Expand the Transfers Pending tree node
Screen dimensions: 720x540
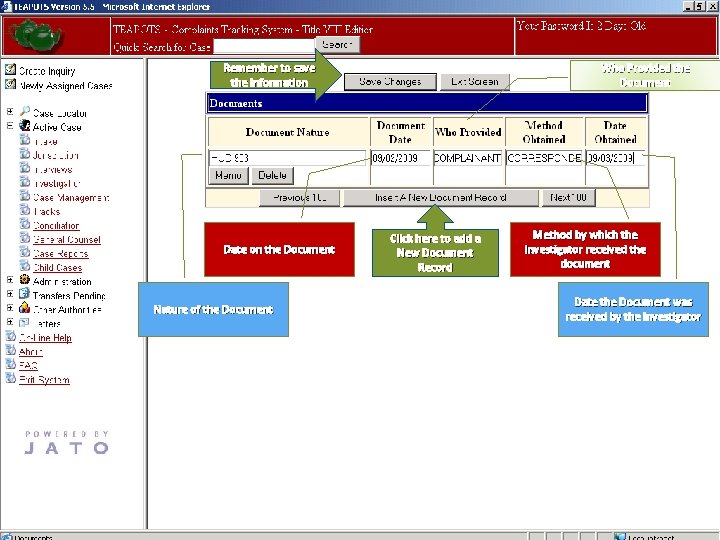(10, 294)
